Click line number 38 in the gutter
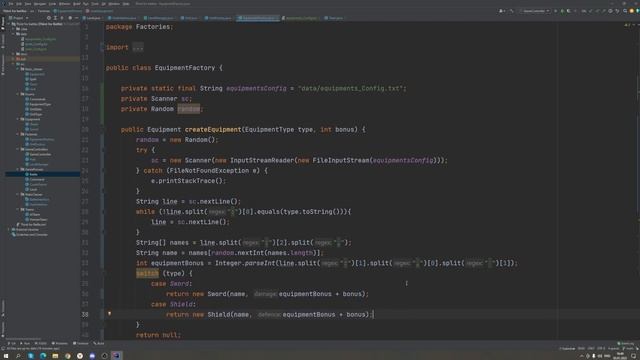This screenshot has height=360, width=640. [85, 314]
